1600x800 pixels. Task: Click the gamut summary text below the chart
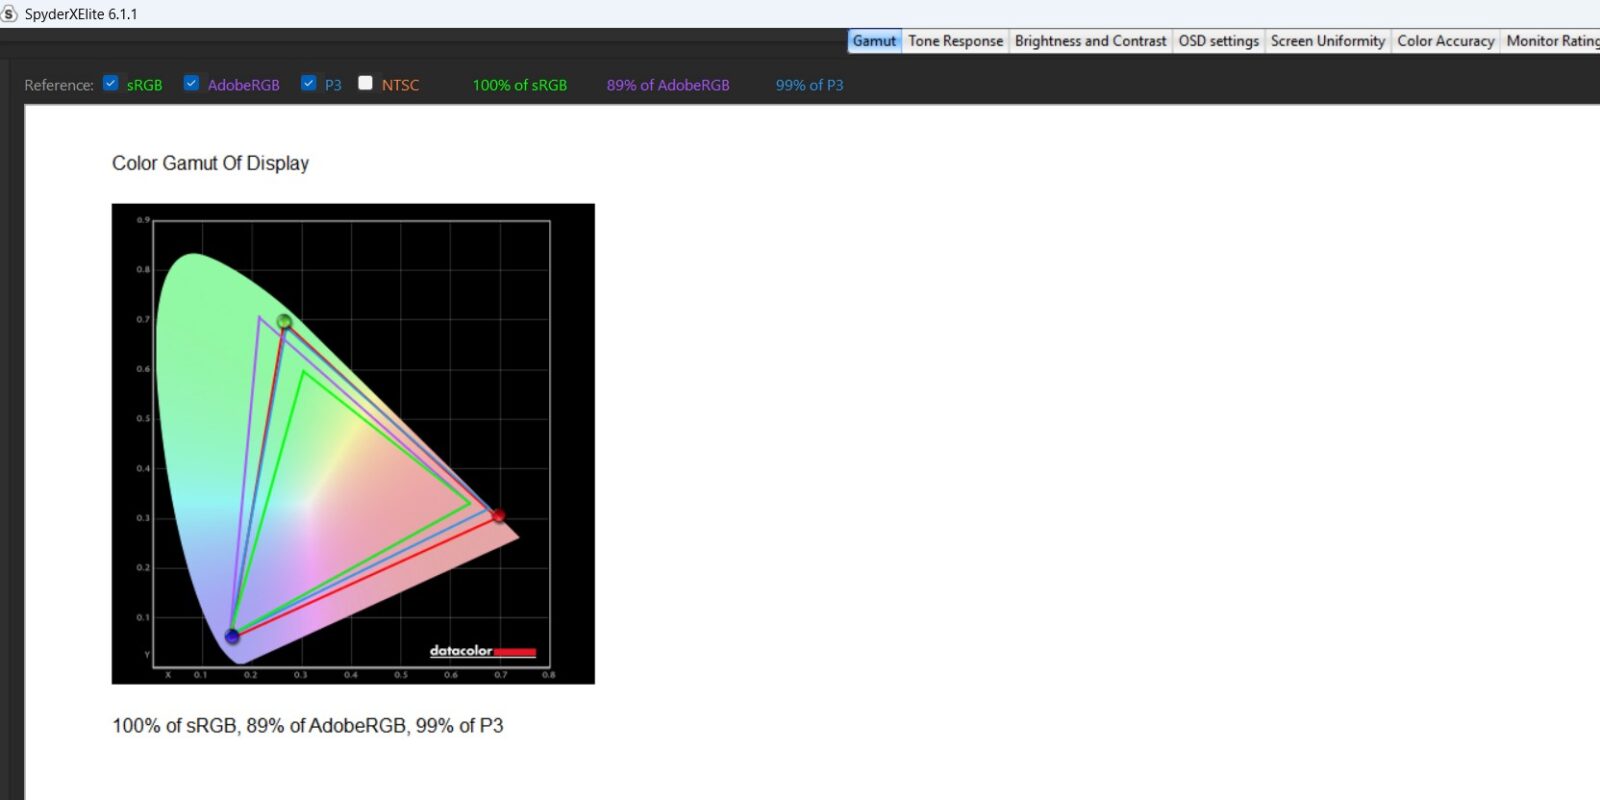click(x=307, y=726)
